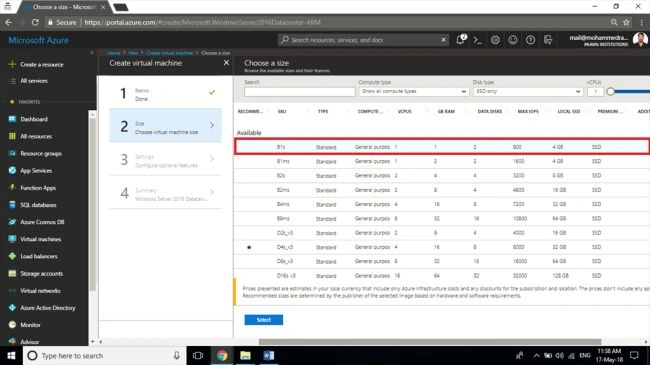
Task: Open App Services in sidebar
Action: tap(36, 170)
